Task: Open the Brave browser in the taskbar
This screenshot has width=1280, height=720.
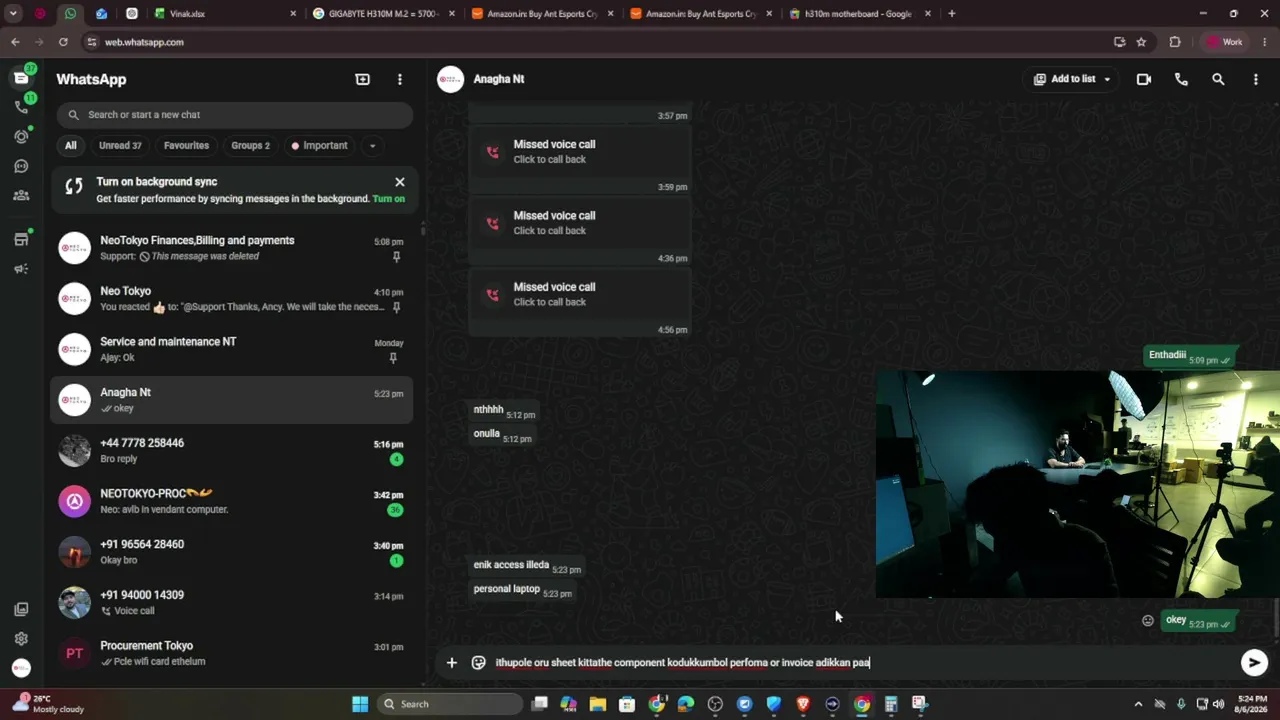Action: pyautogui.click(x=803, y=704)
